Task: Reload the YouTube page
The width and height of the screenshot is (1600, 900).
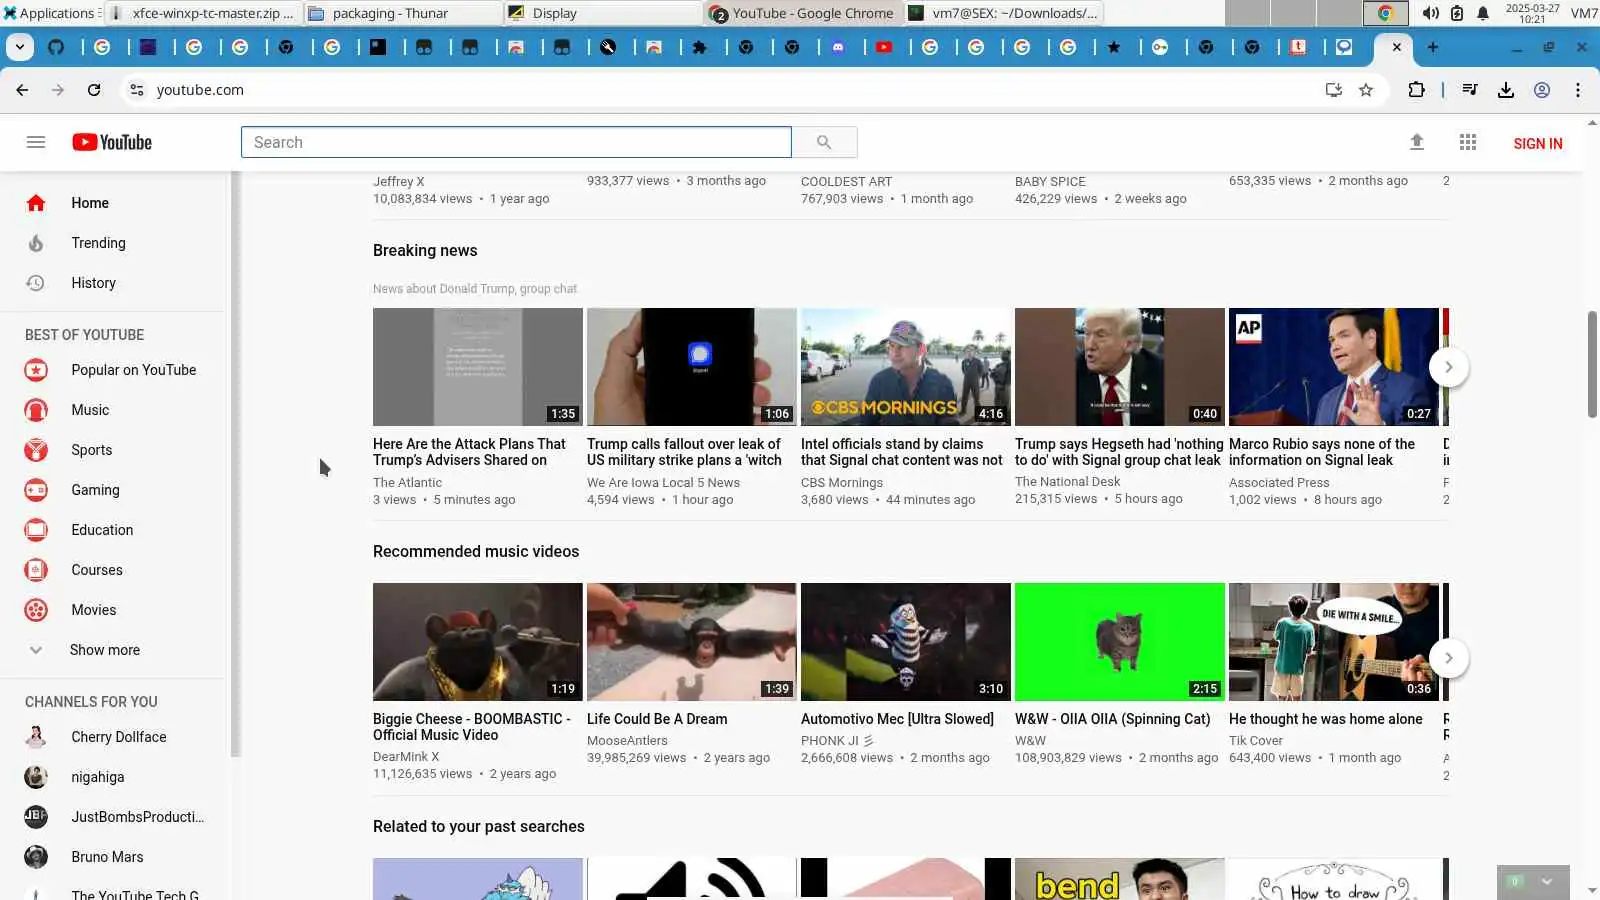Action: (94, 90)
